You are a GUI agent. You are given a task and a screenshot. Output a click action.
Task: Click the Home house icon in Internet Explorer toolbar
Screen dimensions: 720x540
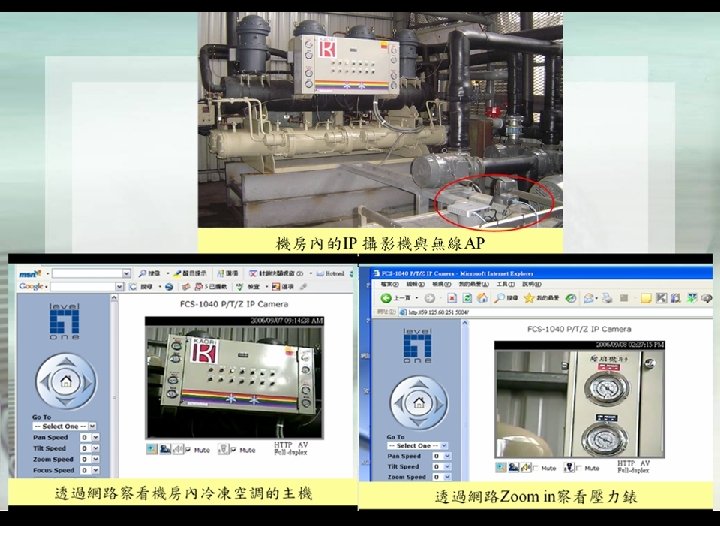[482, 298]
